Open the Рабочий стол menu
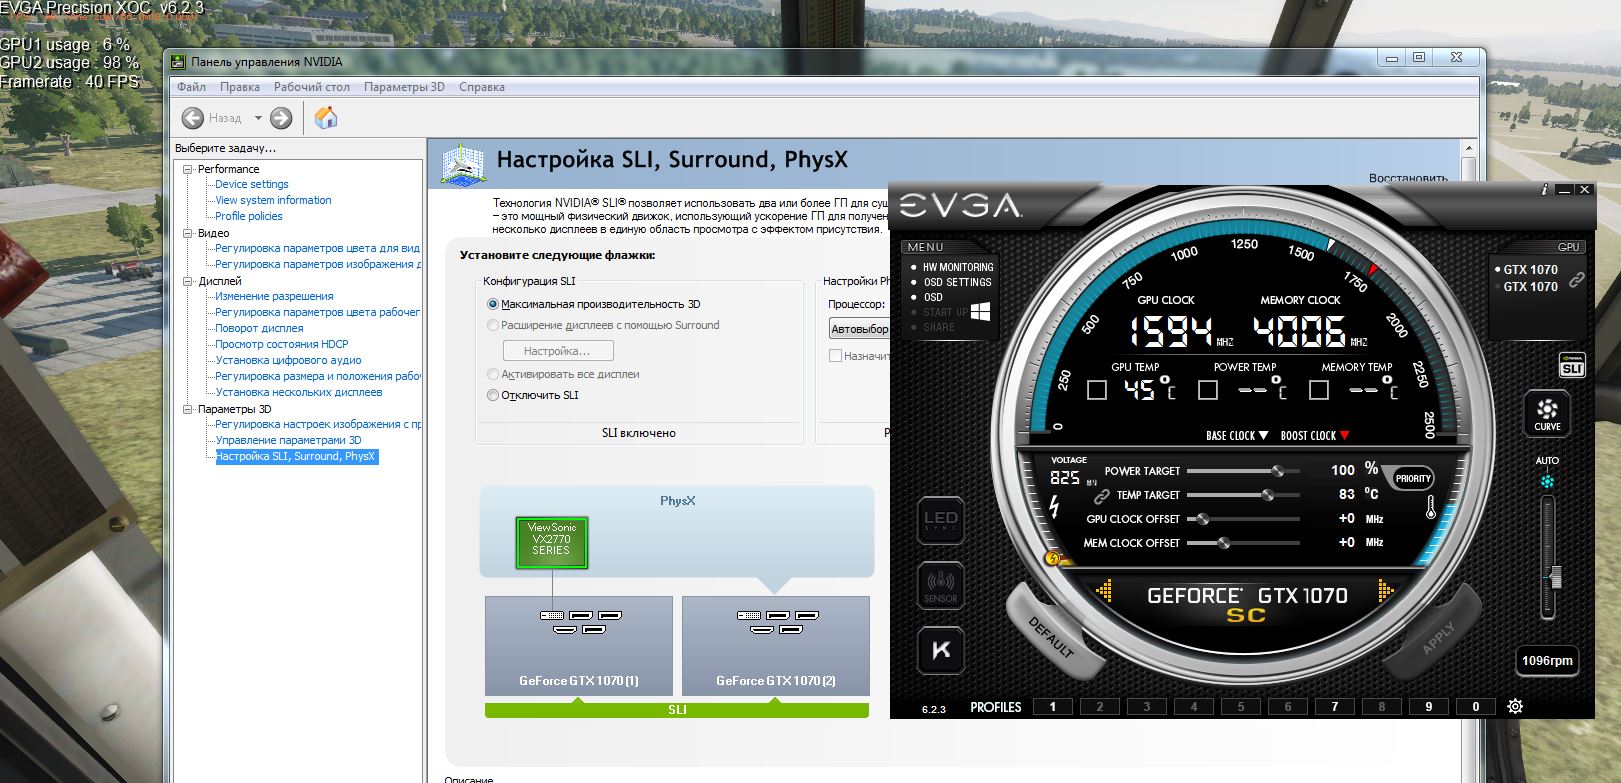Image resolution: width=1621 pixels, height=783 pixels. pos(312,87)
